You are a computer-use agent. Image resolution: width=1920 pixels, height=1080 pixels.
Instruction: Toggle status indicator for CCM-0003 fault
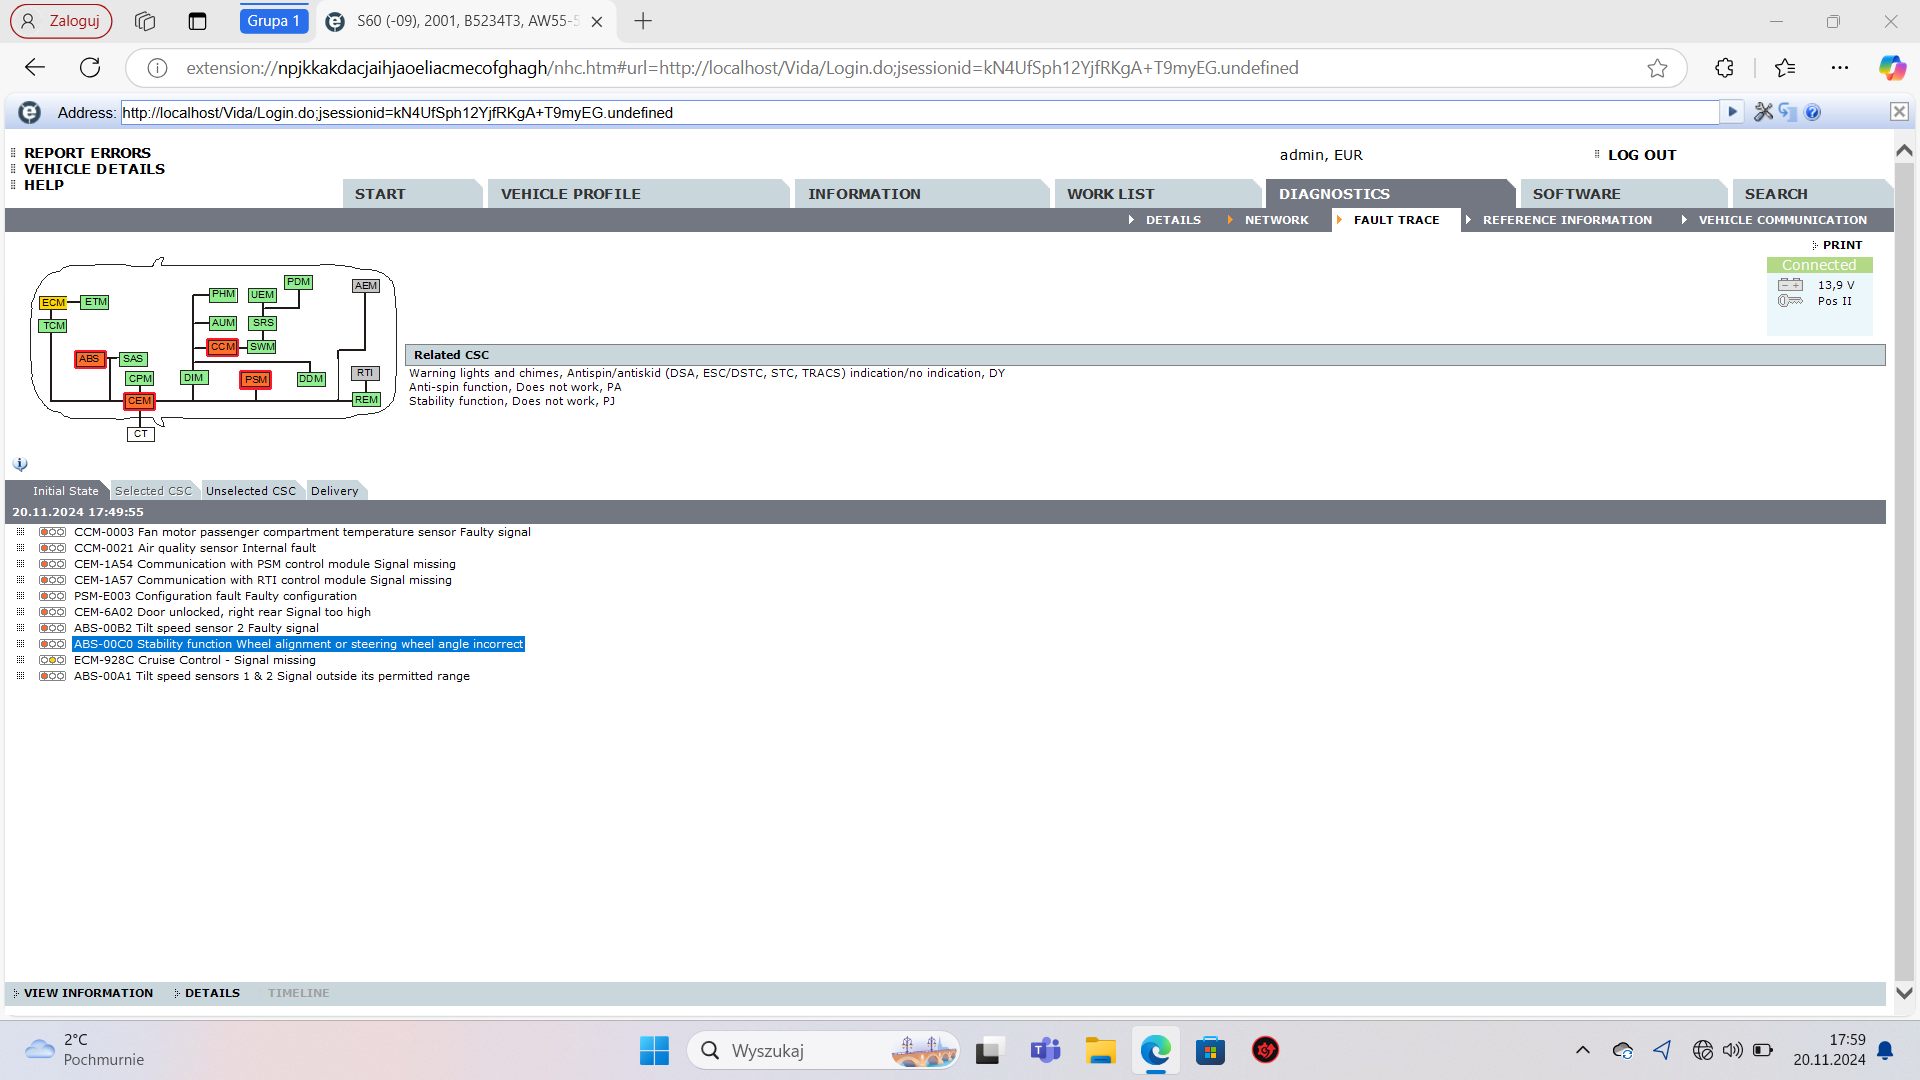(52, 532)
